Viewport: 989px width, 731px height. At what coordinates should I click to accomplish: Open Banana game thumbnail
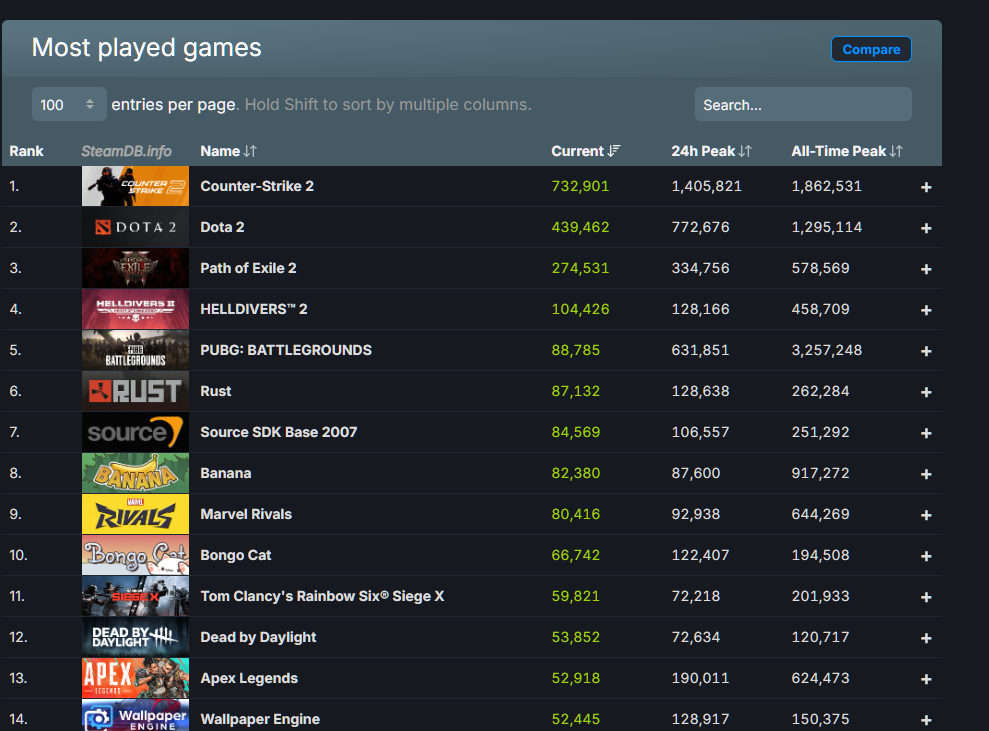click(x=135, y=473)
